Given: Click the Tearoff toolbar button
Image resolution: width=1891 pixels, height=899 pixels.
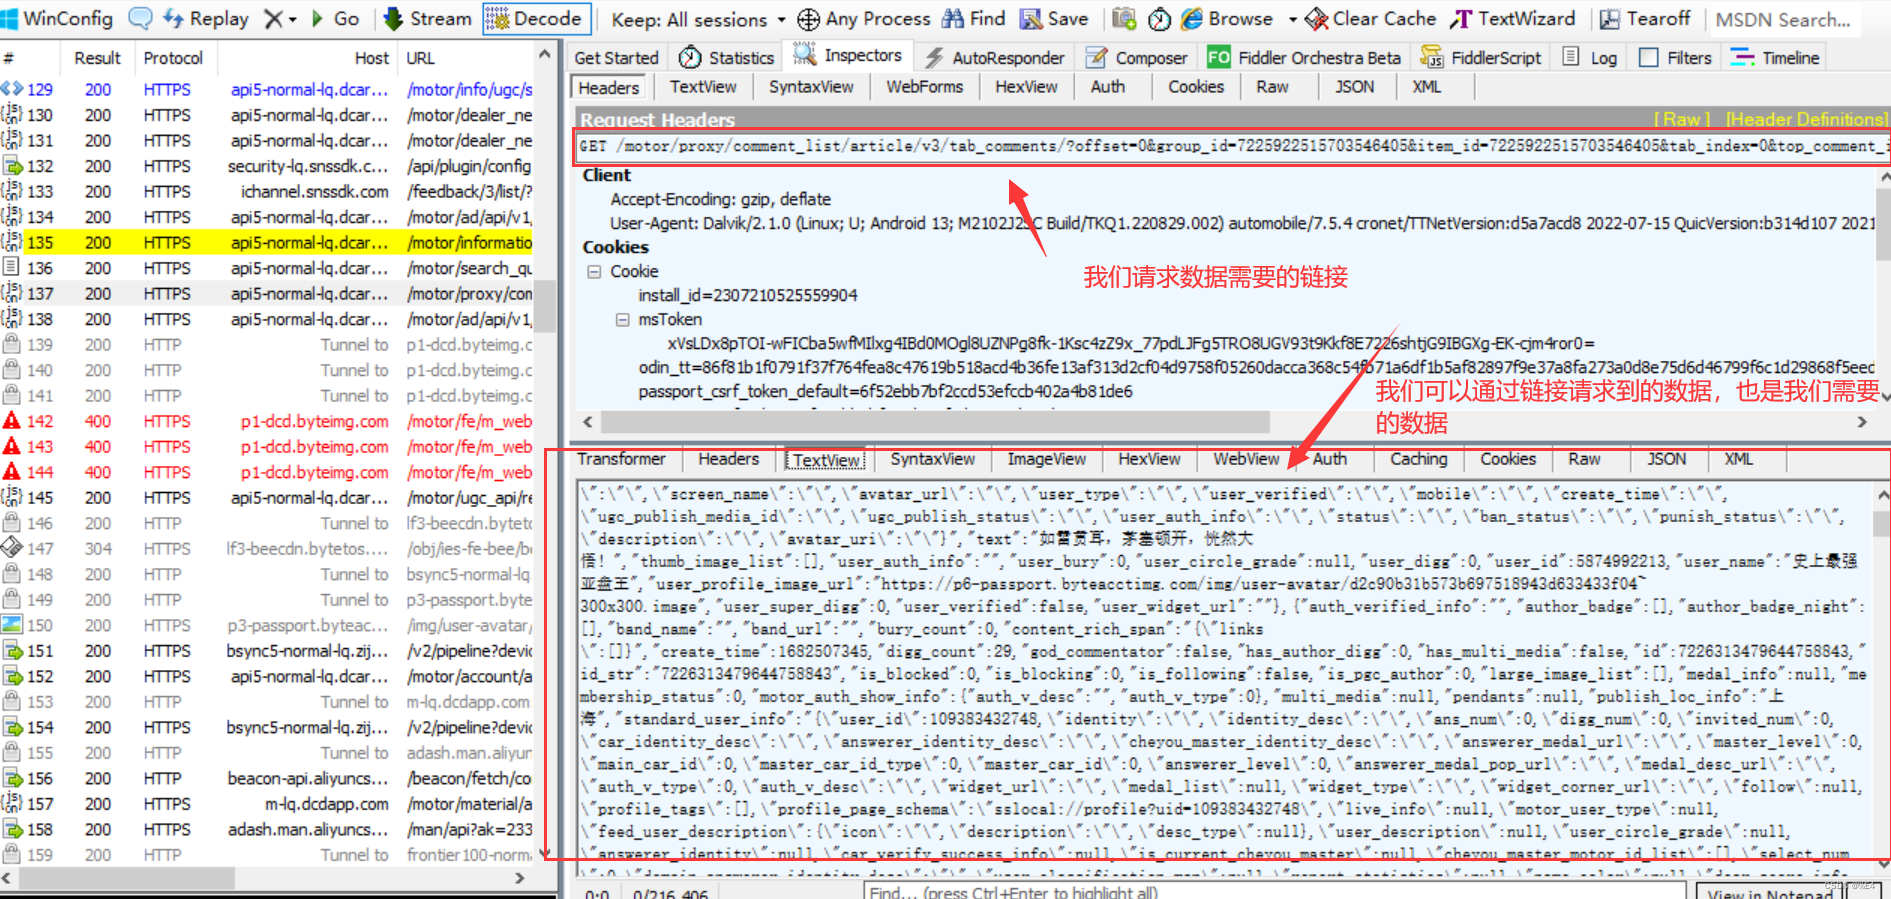Looking at the screenshot, I should [1645, 18].
